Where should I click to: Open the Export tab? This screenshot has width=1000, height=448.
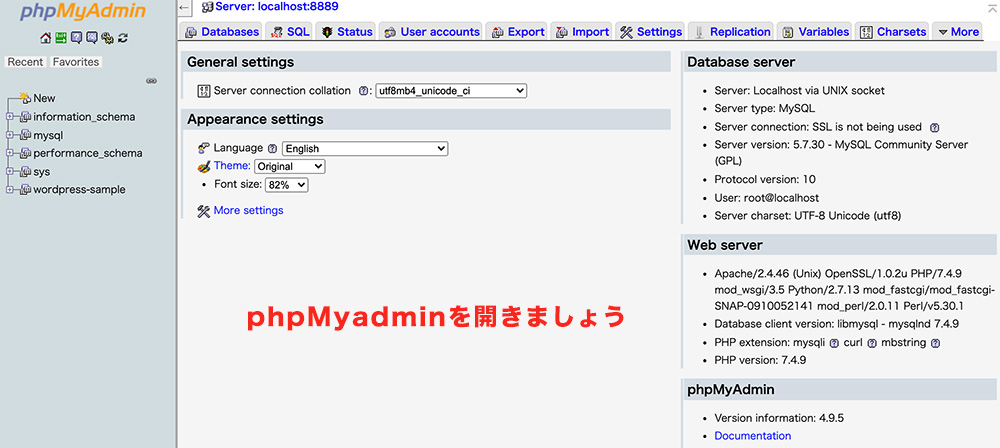(x=517, y=31)
